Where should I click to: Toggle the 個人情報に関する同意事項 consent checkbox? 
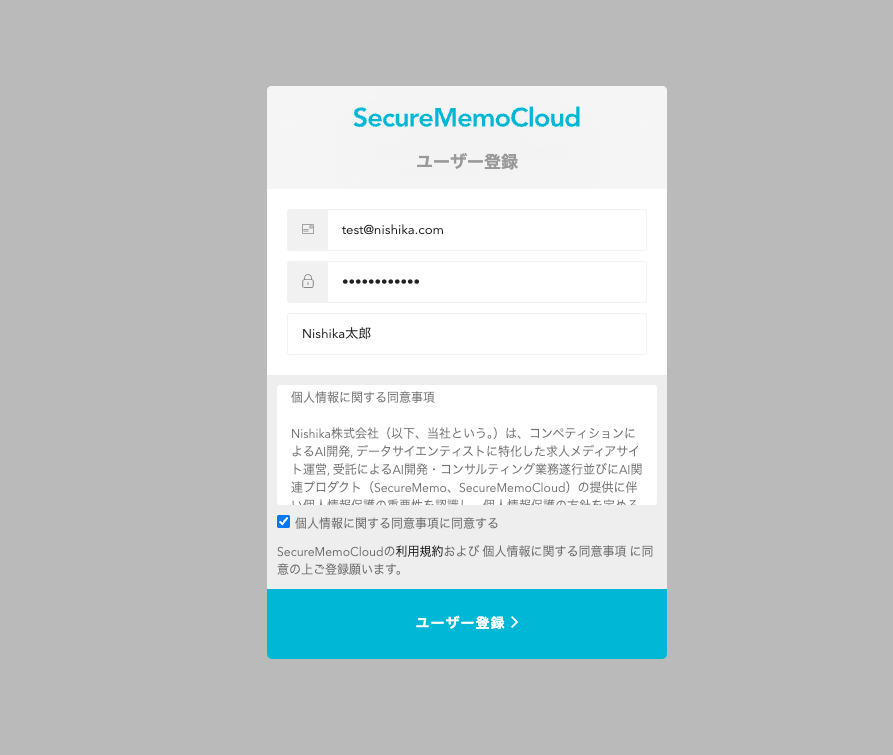(284, 522)
